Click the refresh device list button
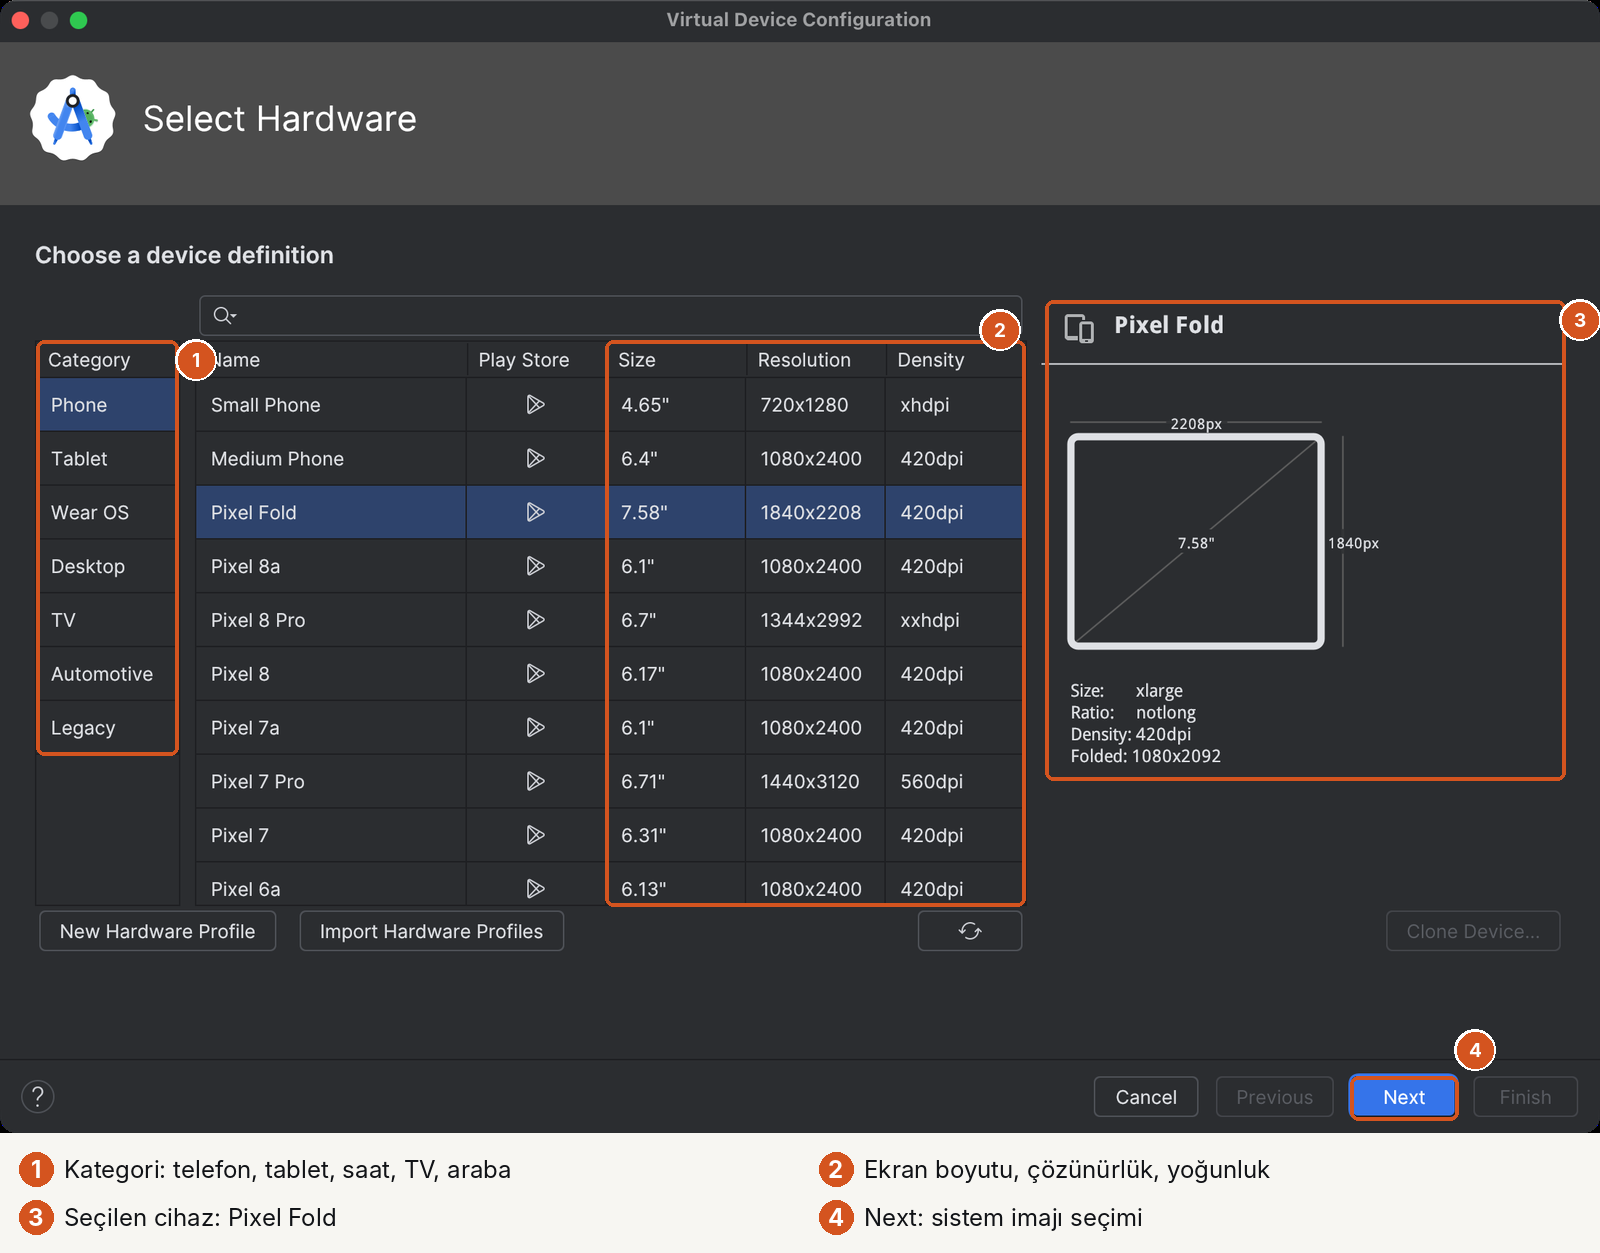Image resolution: width=1600 pixels, height=1253 pixels. tap(970, 931)
